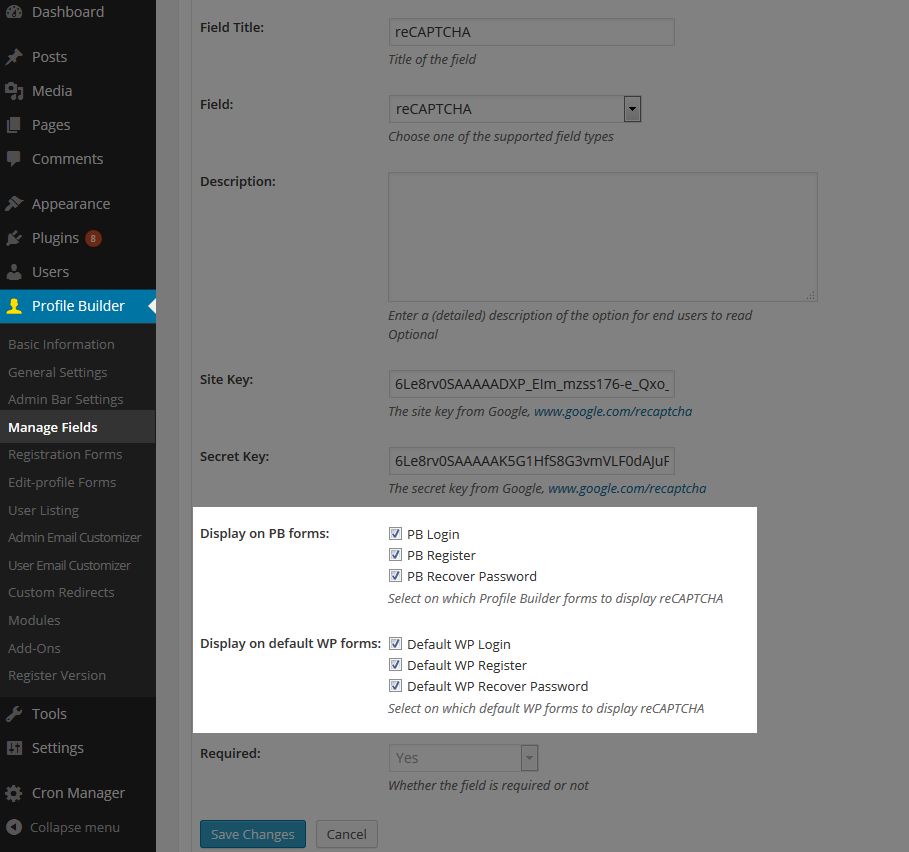The width and height of the screenshot is (909, 852).
Task: Open Register Version submenu item
Action: (57, 675)
